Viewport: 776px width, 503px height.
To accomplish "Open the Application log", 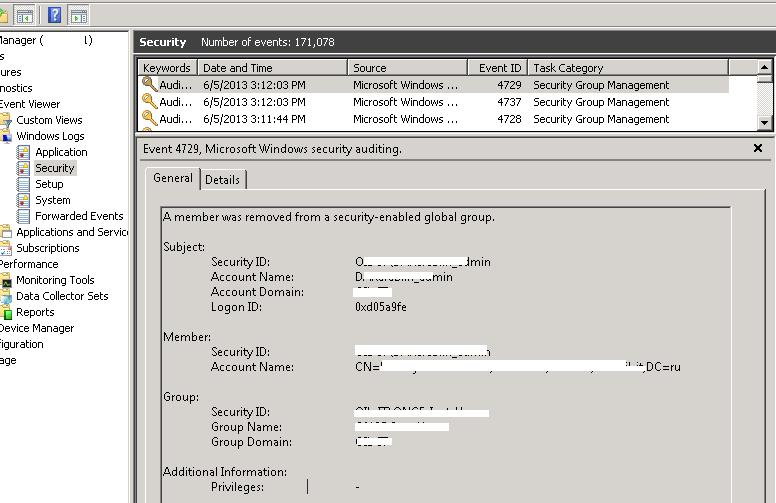I will [61, 152].
